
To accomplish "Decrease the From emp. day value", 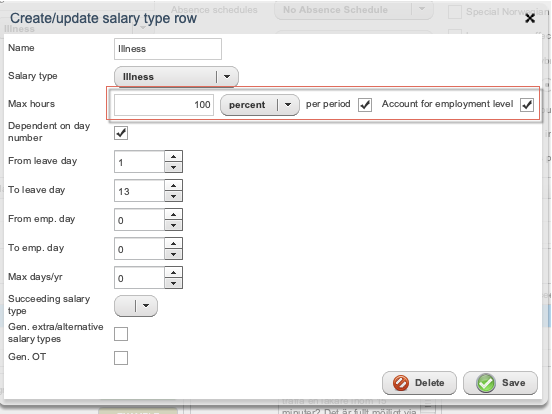I will (174, 225).
